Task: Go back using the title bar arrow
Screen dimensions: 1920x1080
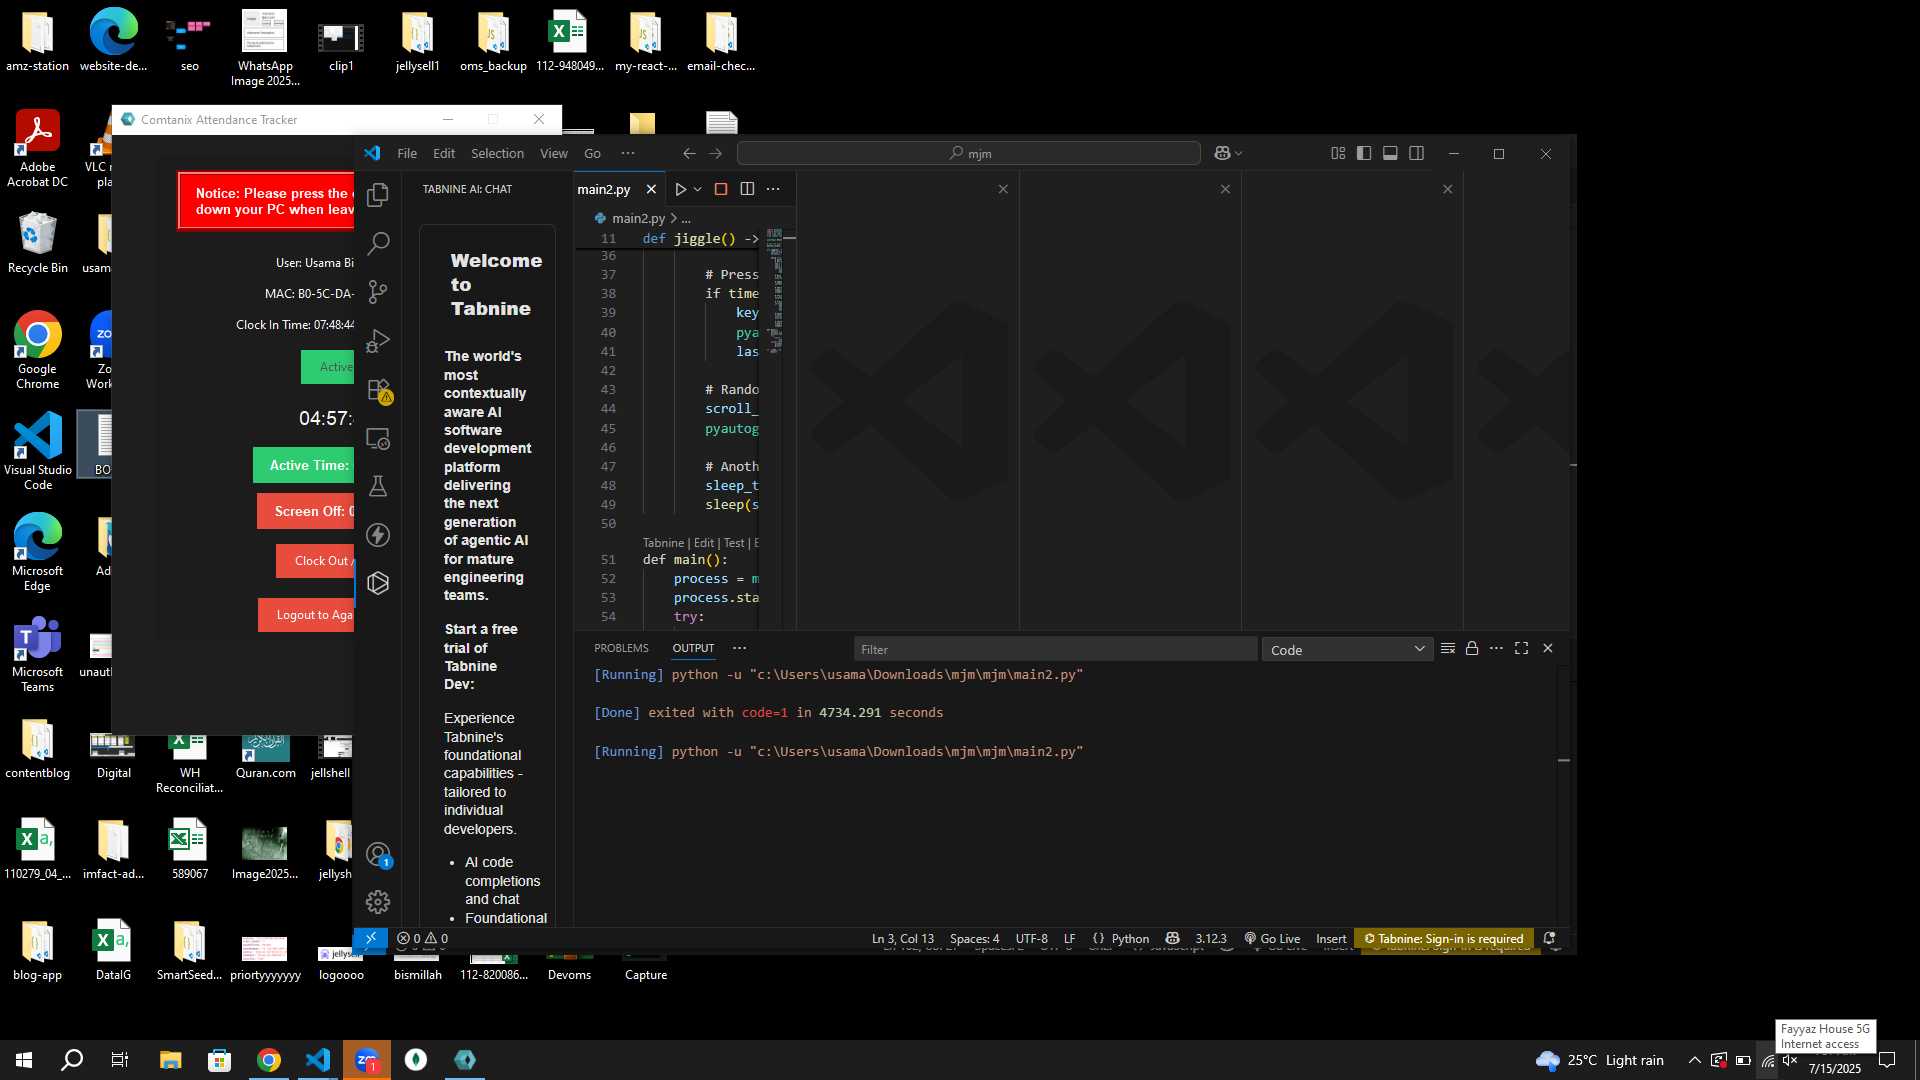Action: (689, 153)
